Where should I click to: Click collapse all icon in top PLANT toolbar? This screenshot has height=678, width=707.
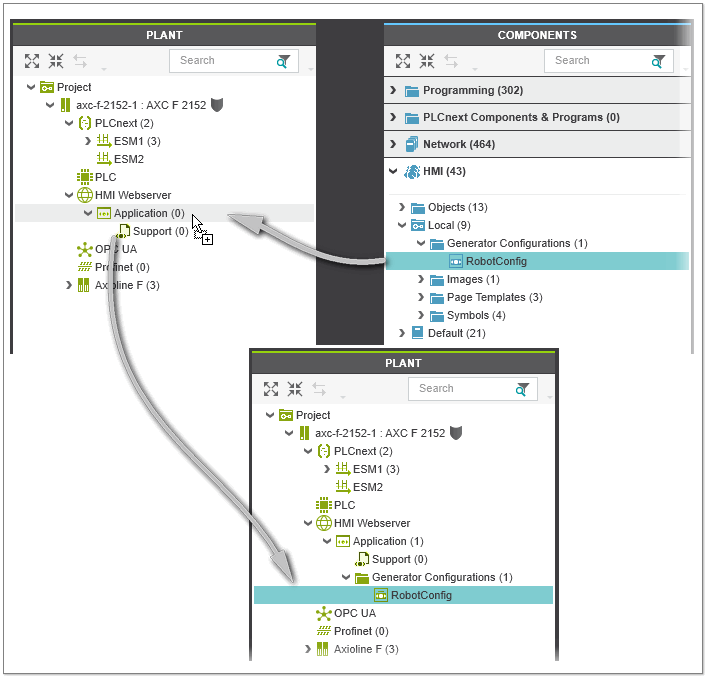[x=56, y=61]
